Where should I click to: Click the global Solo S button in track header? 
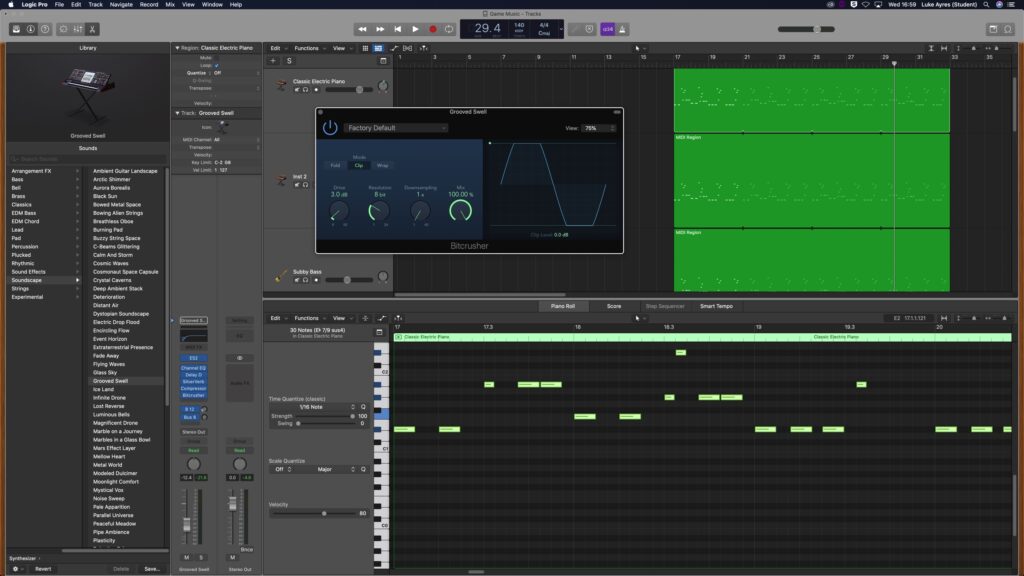pos(289,61)
